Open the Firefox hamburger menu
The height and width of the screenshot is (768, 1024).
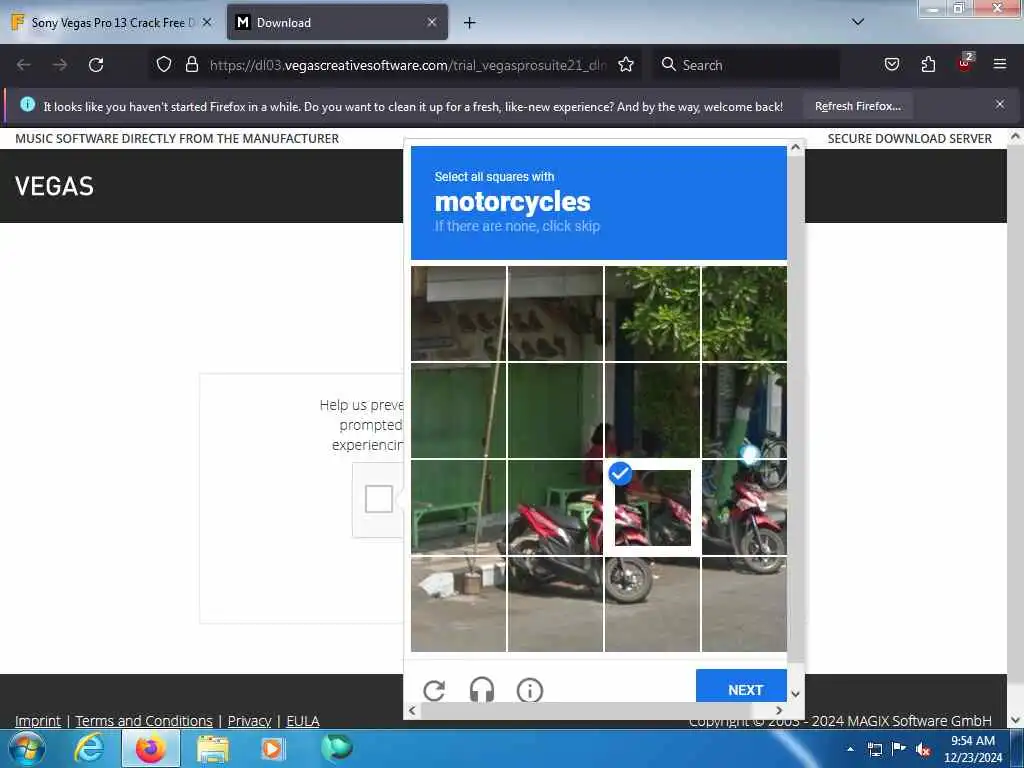(x=999, y=64)
